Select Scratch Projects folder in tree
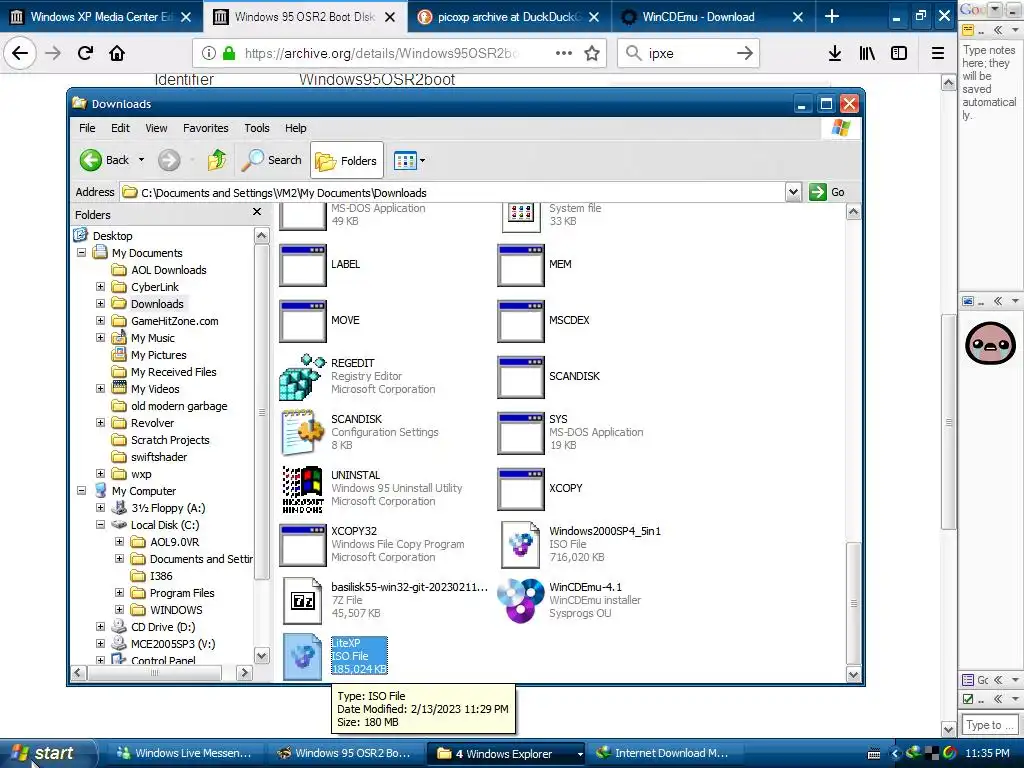The width and height of the screenshot is (1024, 768). tap(170, 440)
